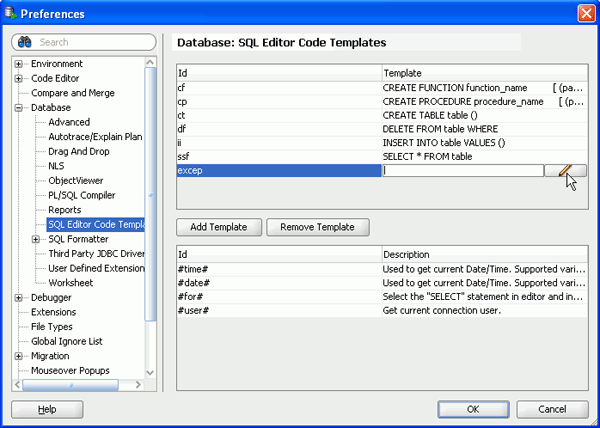
Task: Expand the SQL Formatter tree node
Action: coord(36,239)
